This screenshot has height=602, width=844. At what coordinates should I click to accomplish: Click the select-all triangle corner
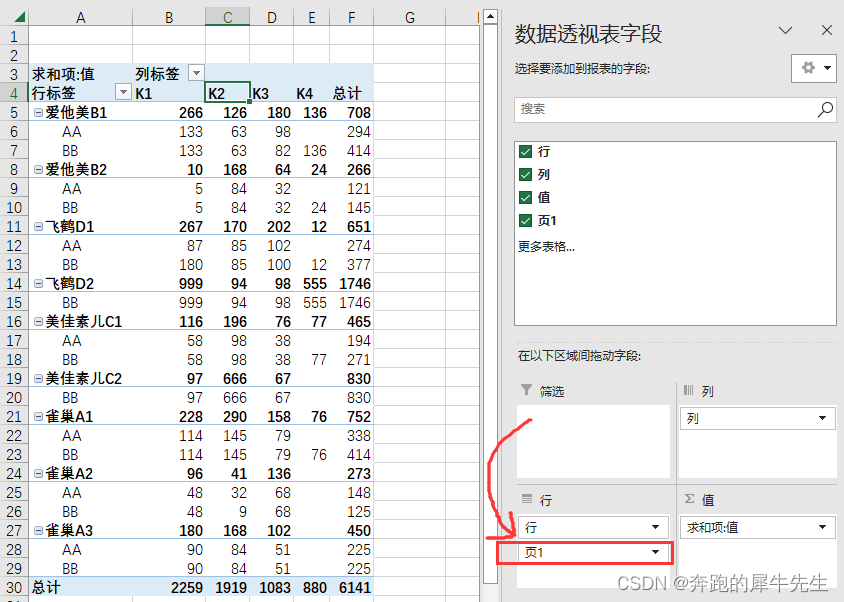19,17
